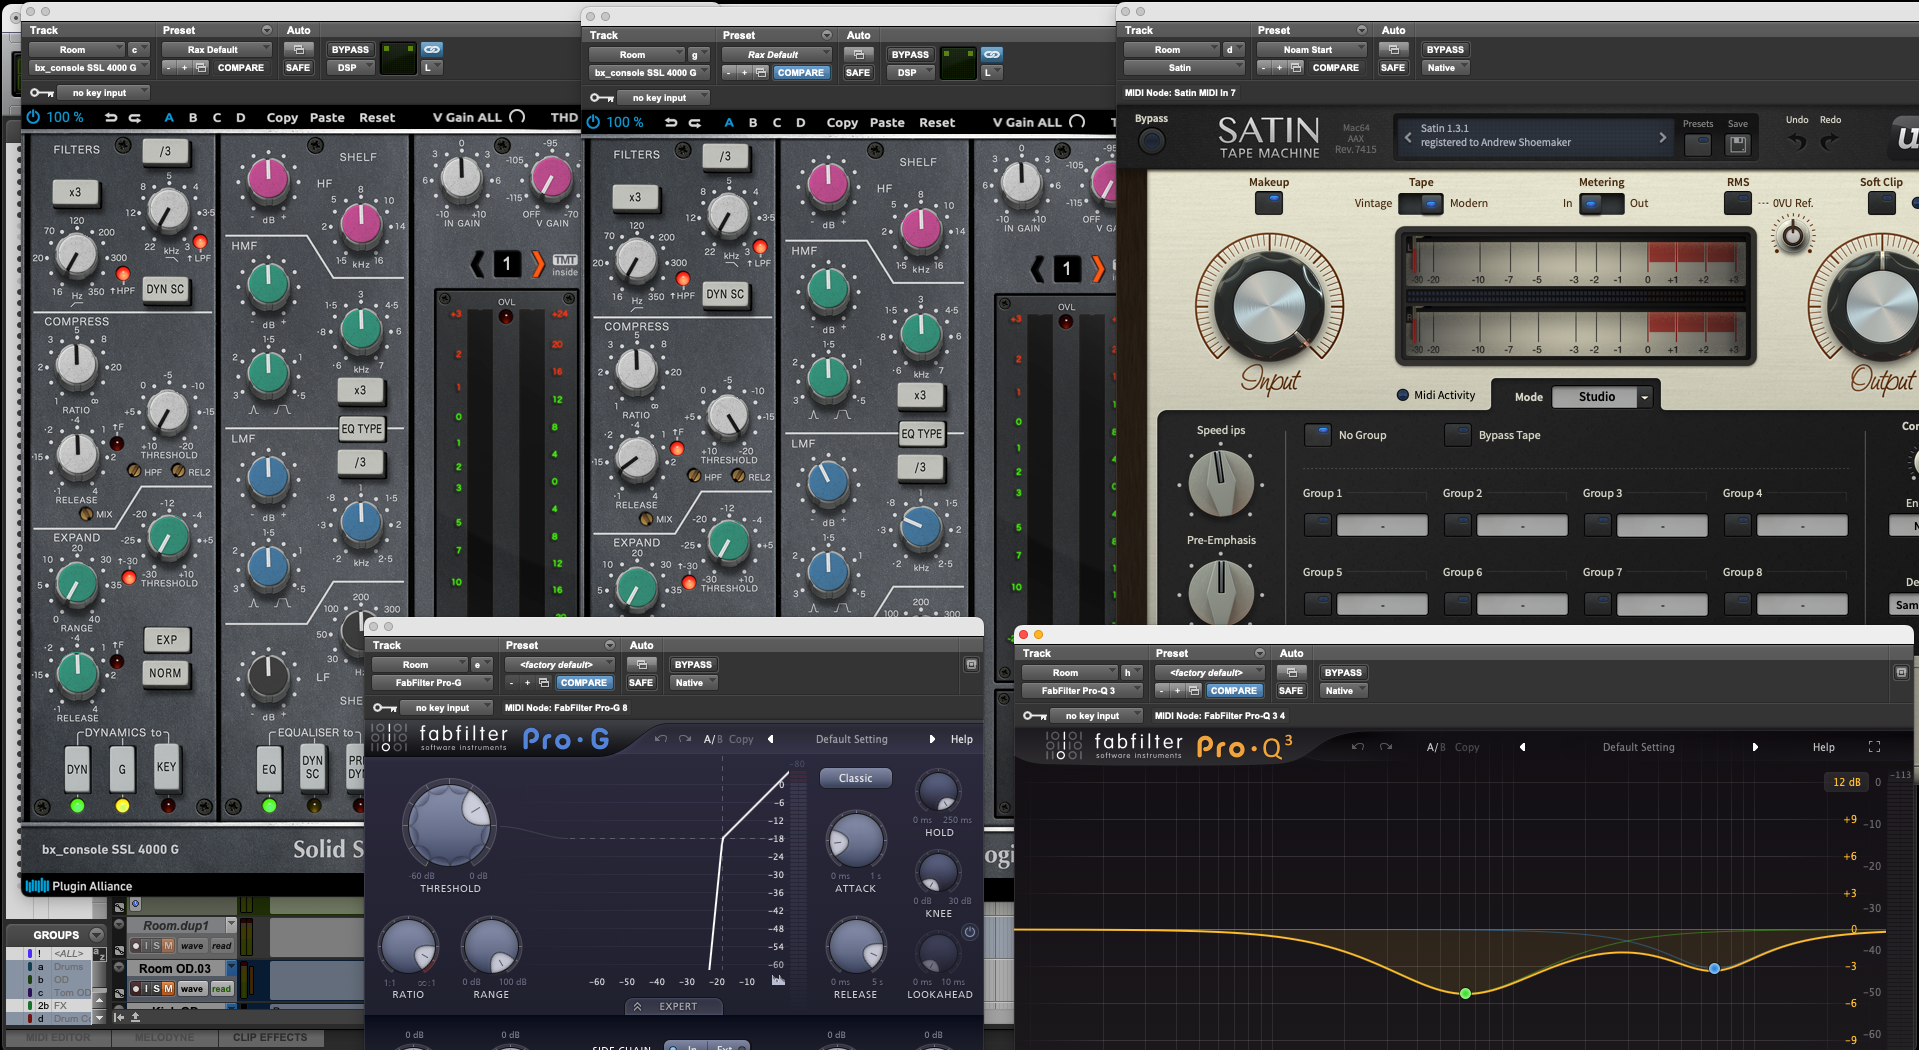Toggle No Group button in Satin
The width and height of the screenshot is (1919, 1050).
tap(1318, 435)
